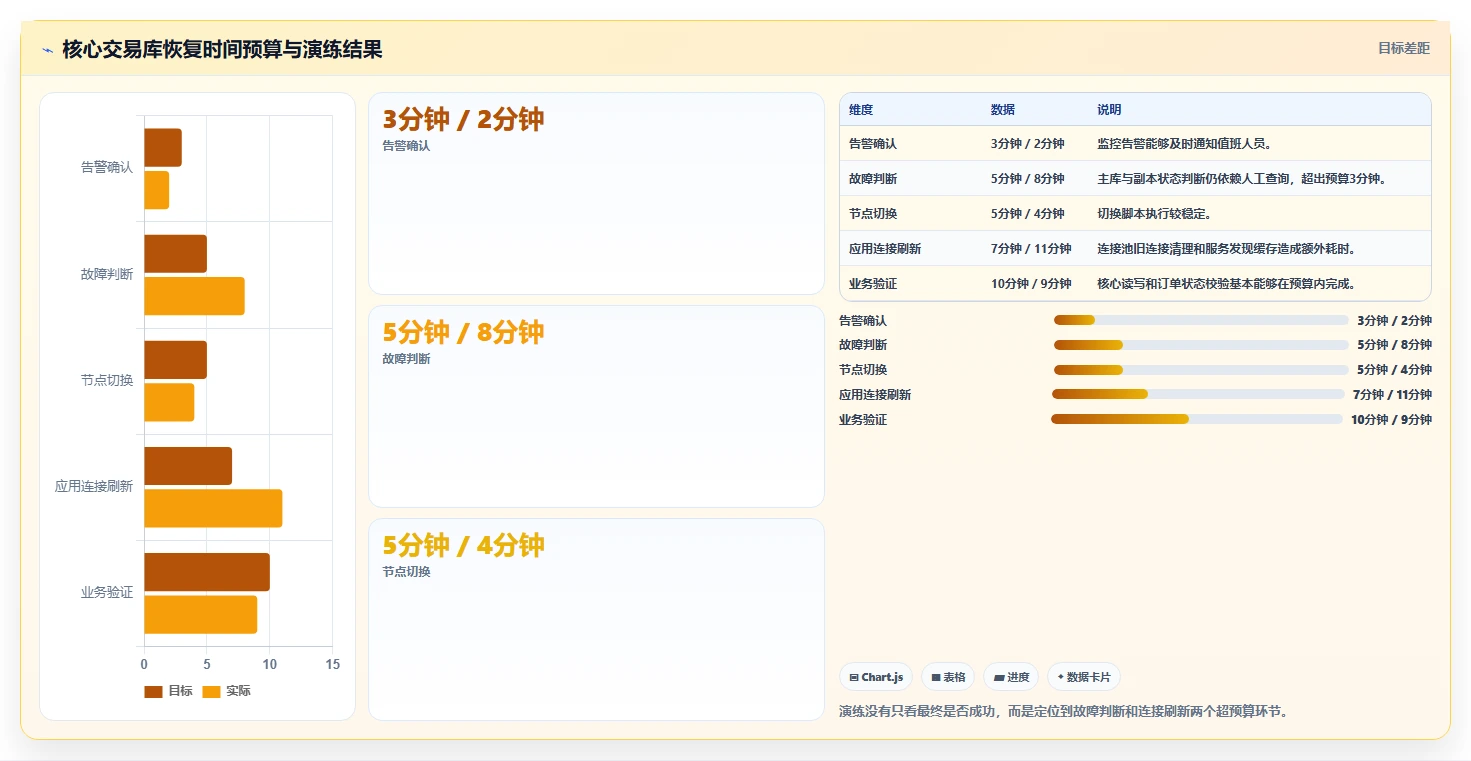
Task: Click the 目标差距 label in header
Action: 1404,48
